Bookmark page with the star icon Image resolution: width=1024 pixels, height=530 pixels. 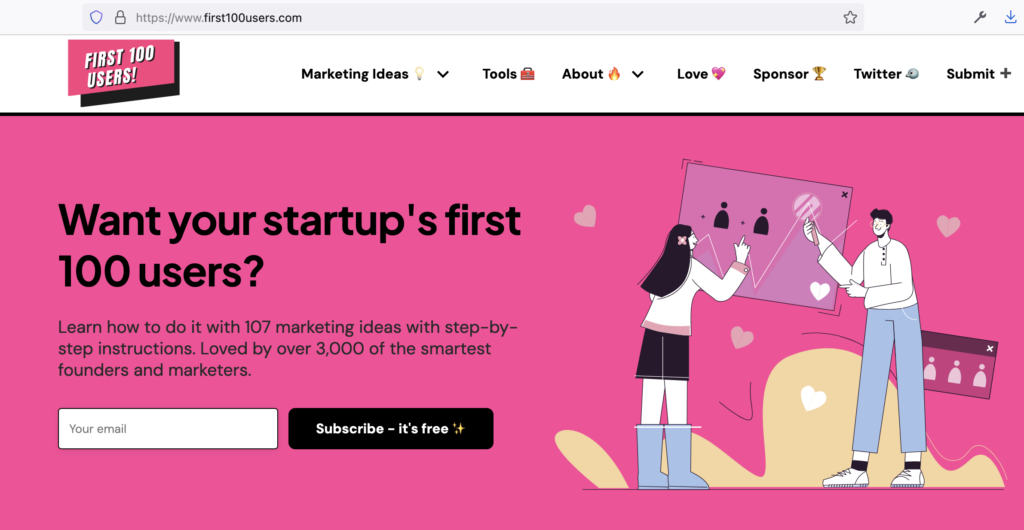click(x=850, y=18)
